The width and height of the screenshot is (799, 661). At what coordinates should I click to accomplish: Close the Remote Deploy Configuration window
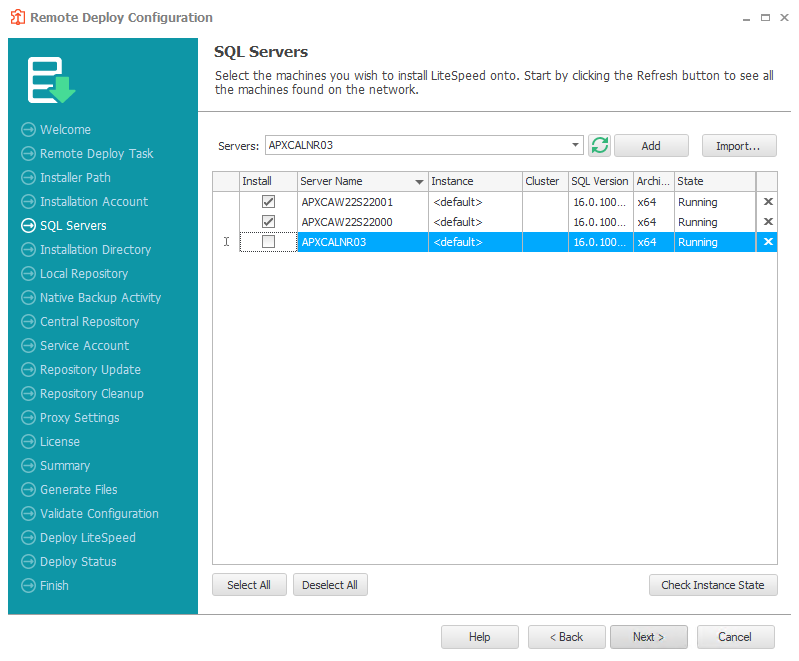[784, 17]
